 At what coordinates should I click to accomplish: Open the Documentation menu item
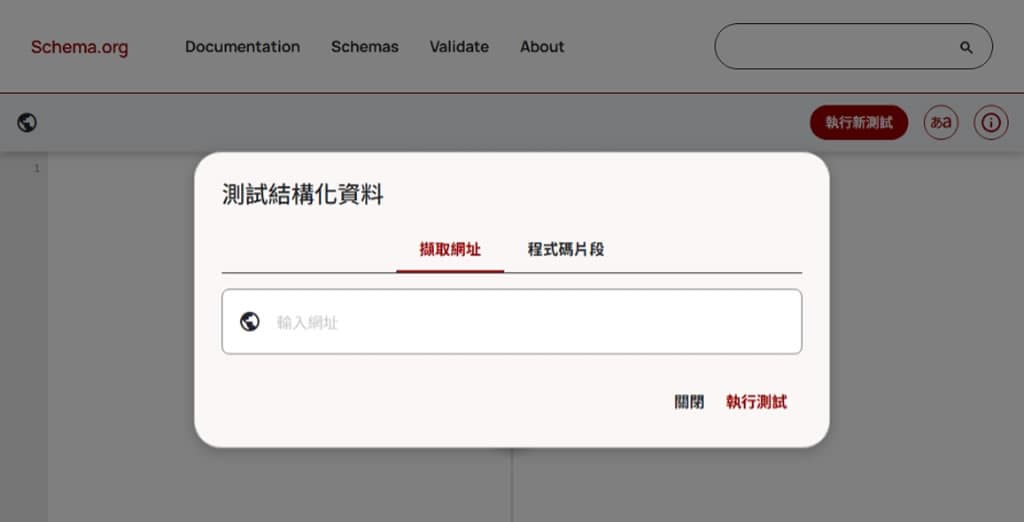(x=242, y=47)
